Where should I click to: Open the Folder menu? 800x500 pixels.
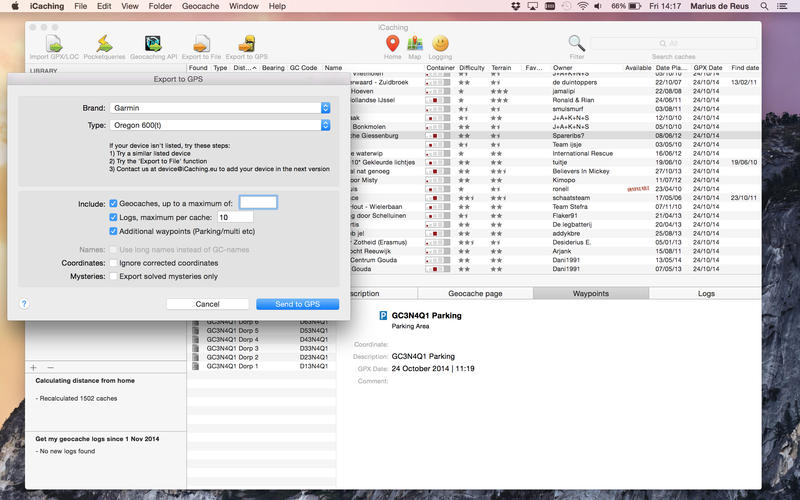point(160,6)
